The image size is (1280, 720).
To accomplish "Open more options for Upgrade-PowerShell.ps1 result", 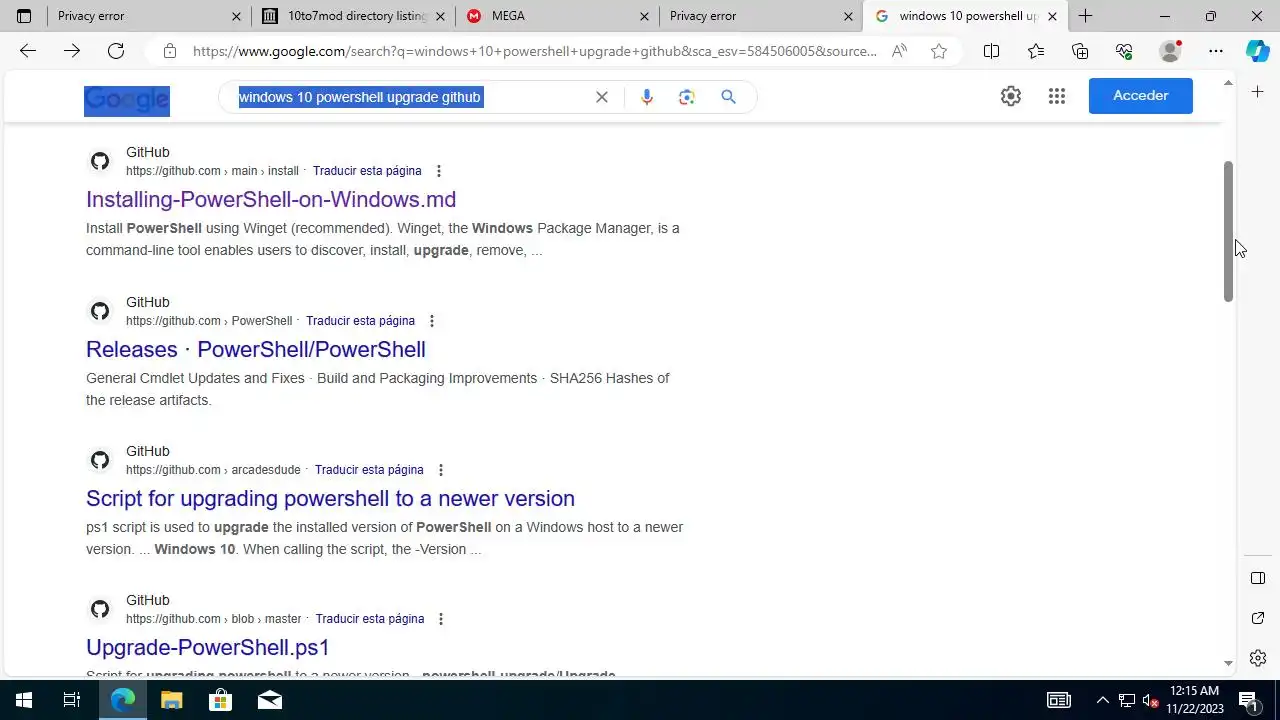I will (441, 619).
